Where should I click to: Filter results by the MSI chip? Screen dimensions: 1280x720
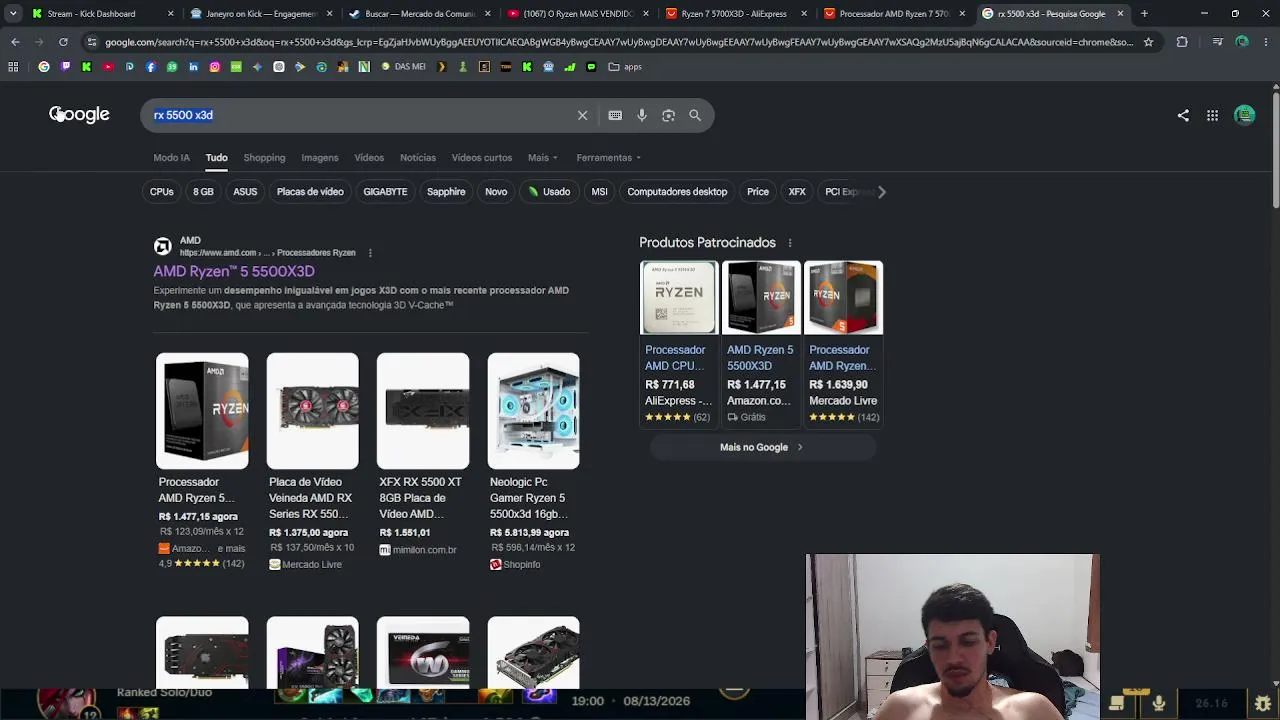coord(599,192)
